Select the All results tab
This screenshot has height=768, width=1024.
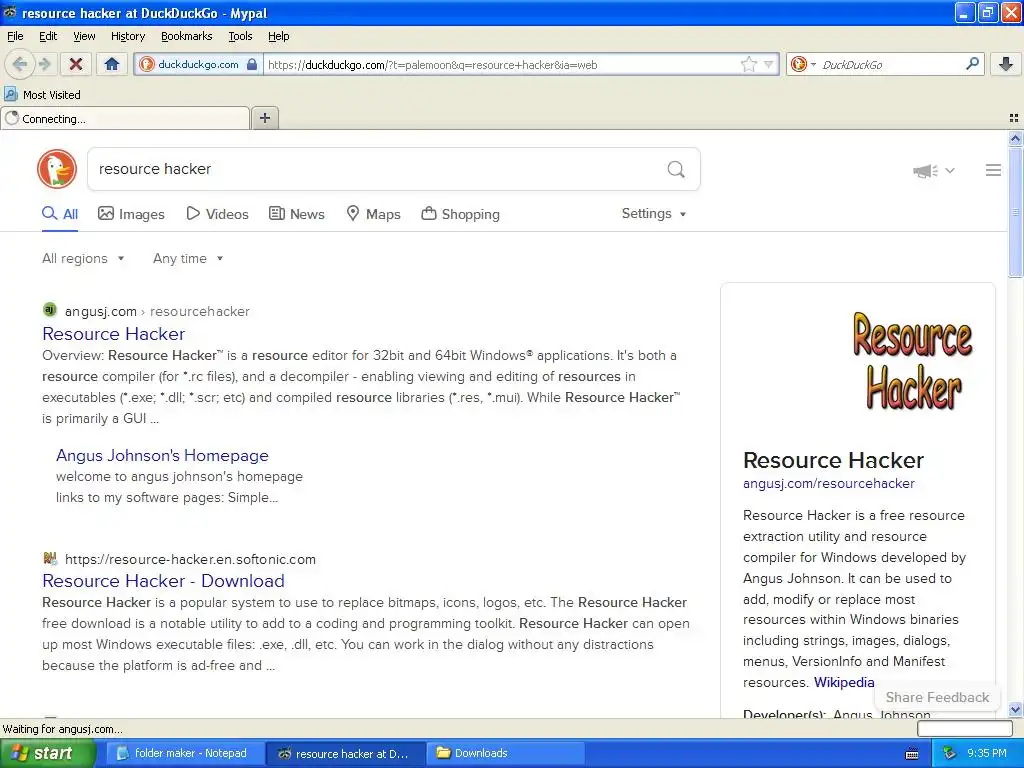coord(60,214)
